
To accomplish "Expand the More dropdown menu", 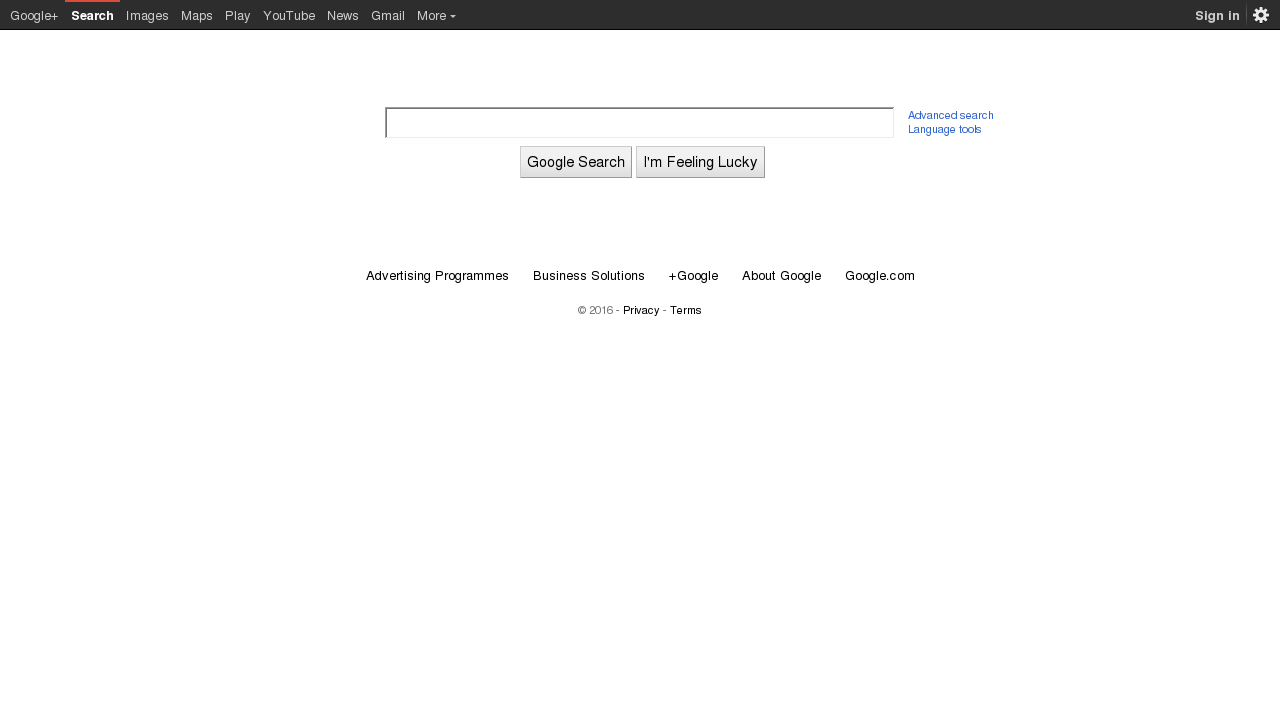I will pos(436,15).
